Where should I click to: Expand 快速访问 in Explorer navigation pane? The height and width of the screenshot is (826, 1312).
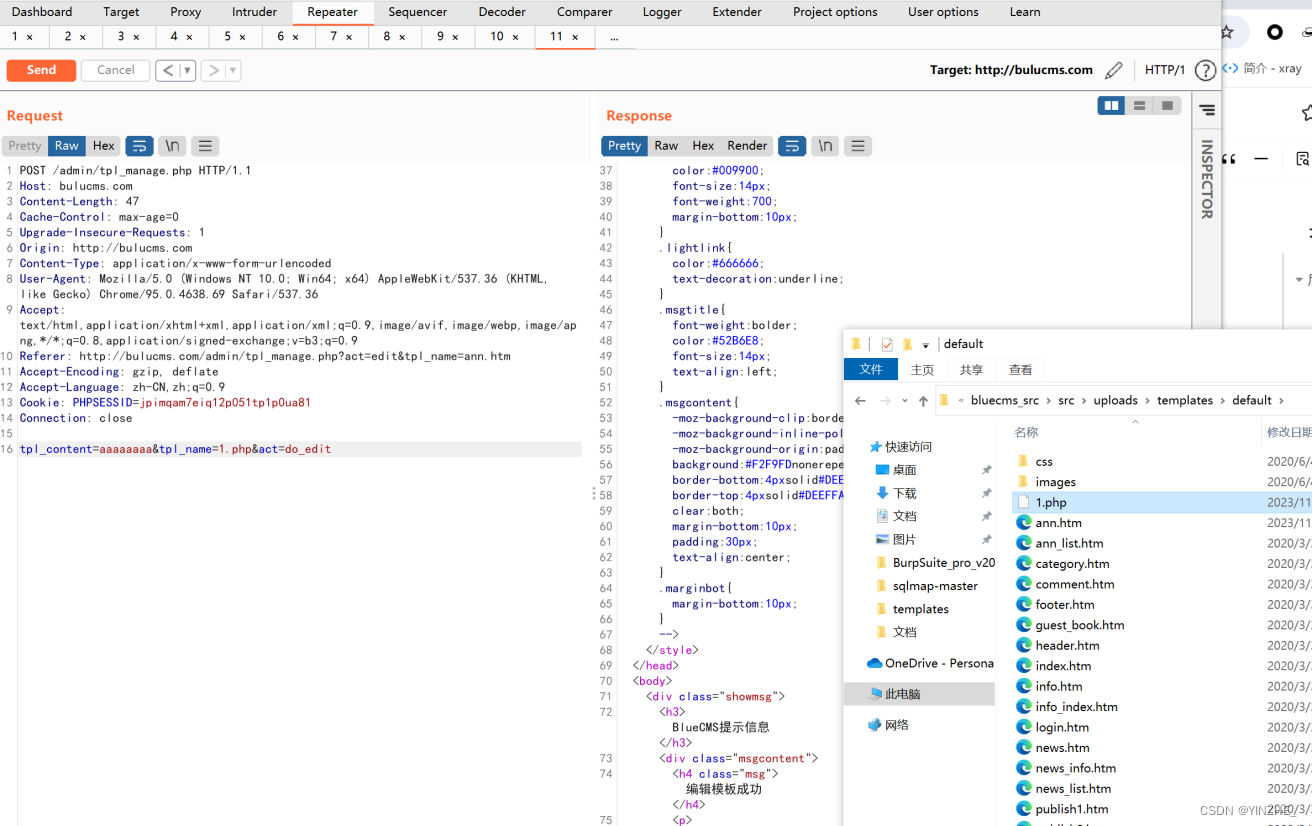[901, 447]
